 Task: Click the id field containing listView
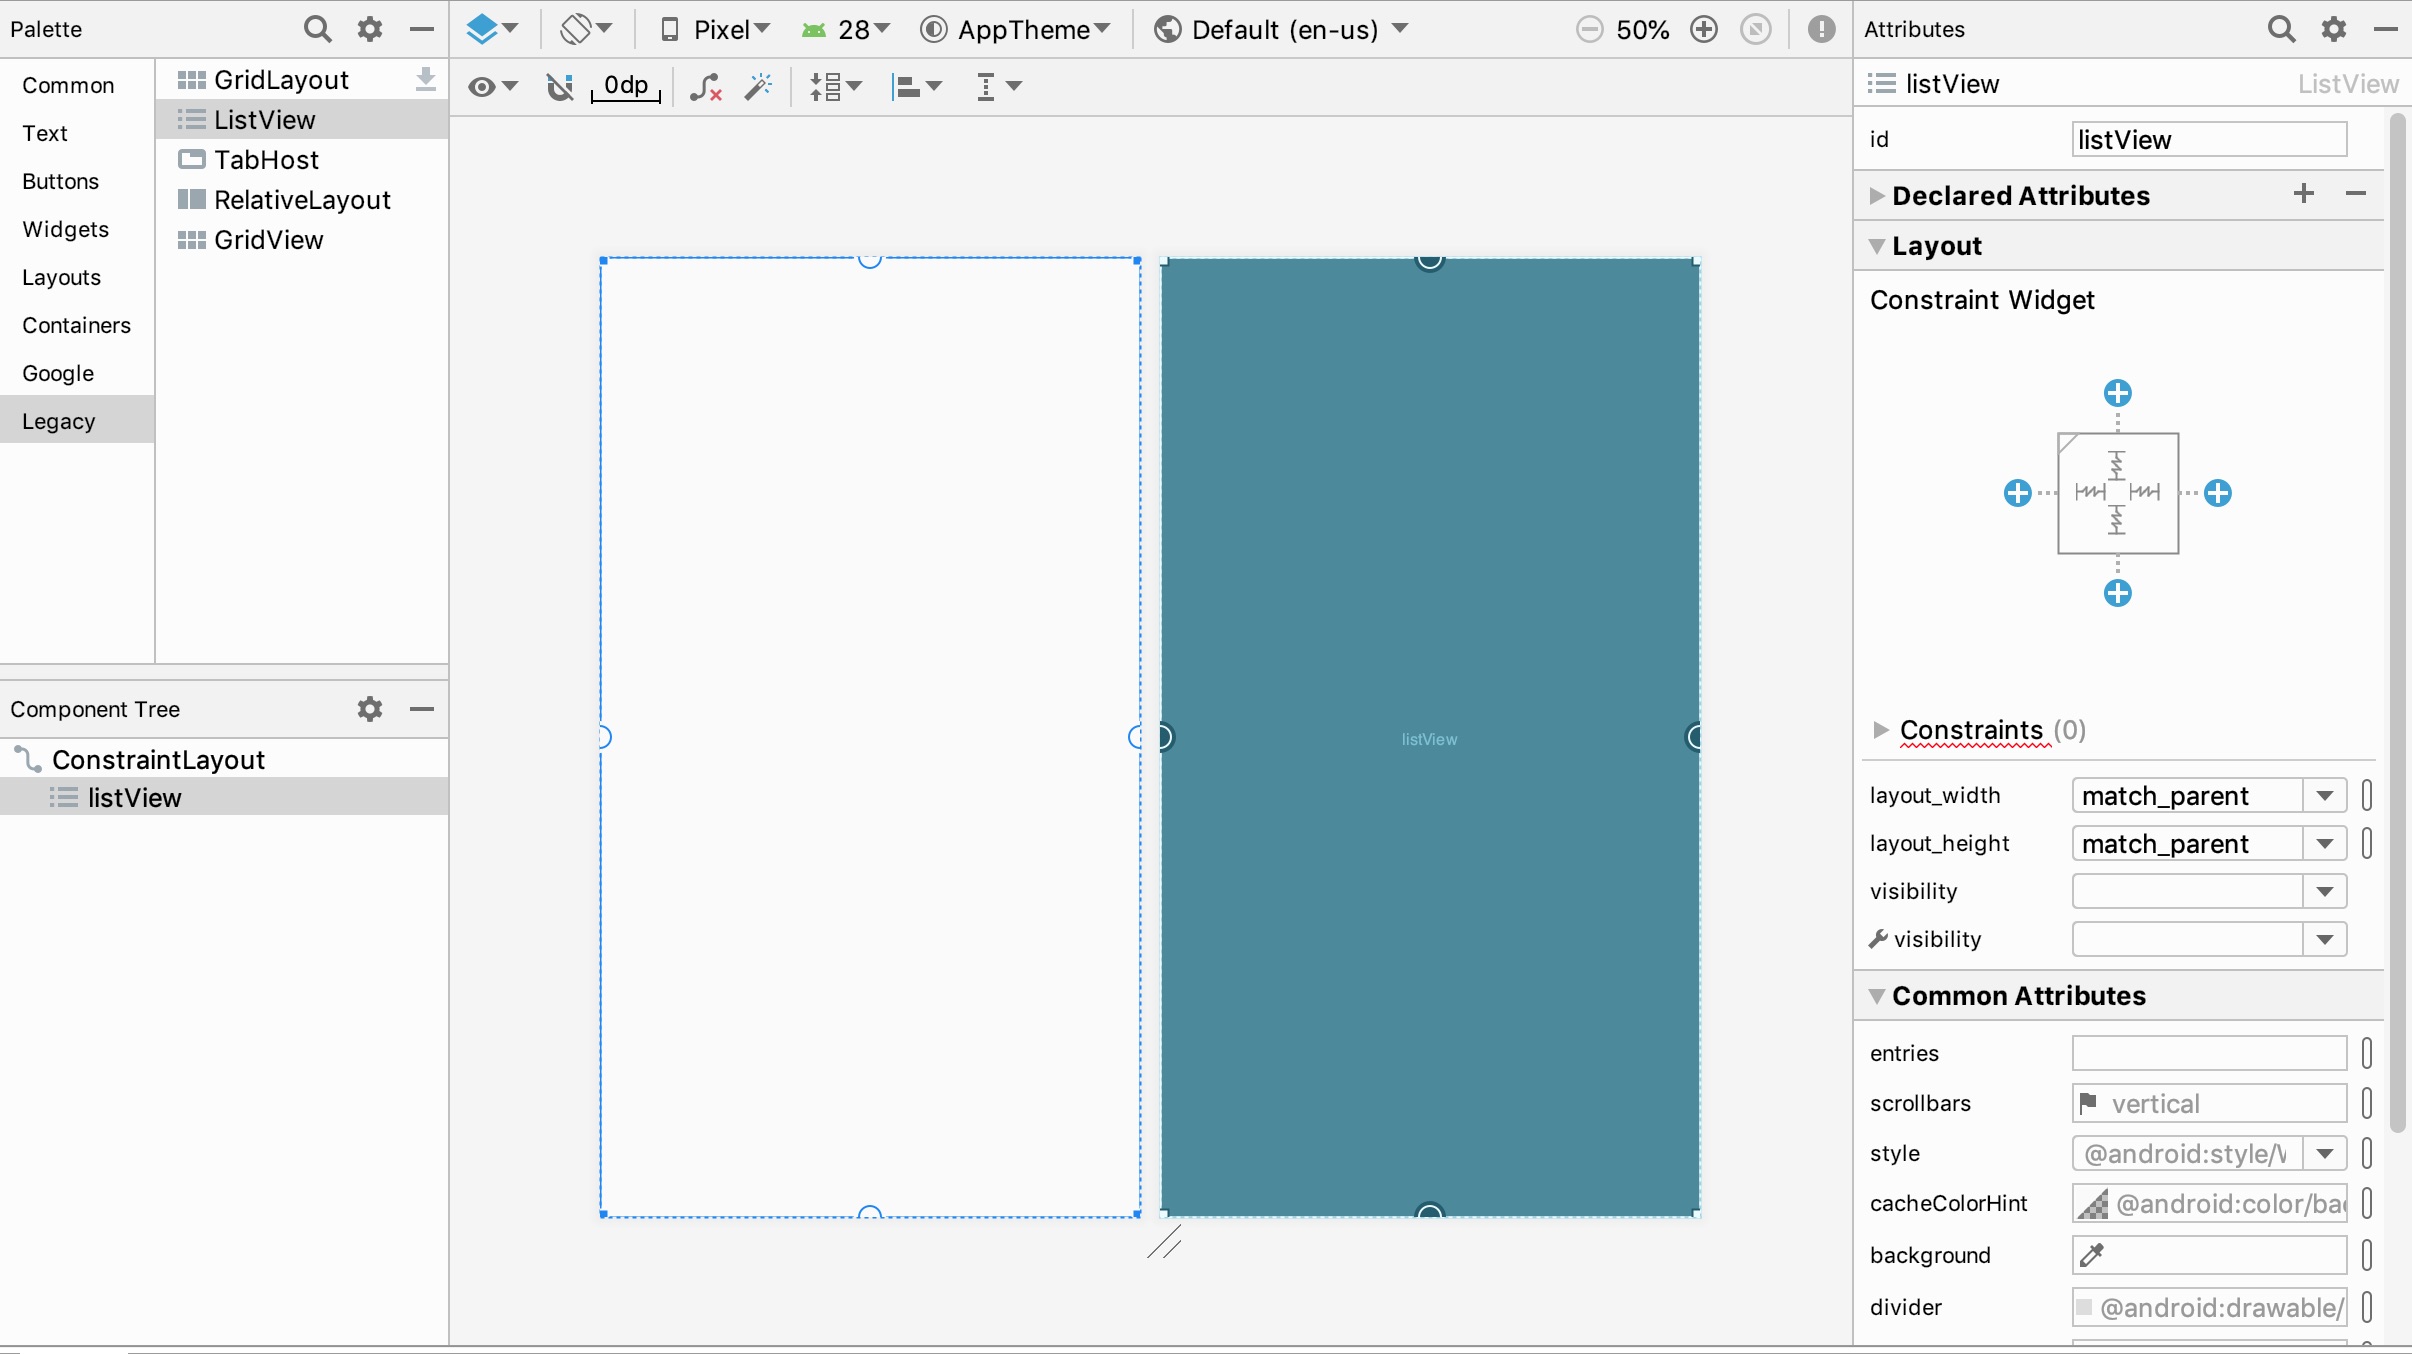(x=2209, y=140)
